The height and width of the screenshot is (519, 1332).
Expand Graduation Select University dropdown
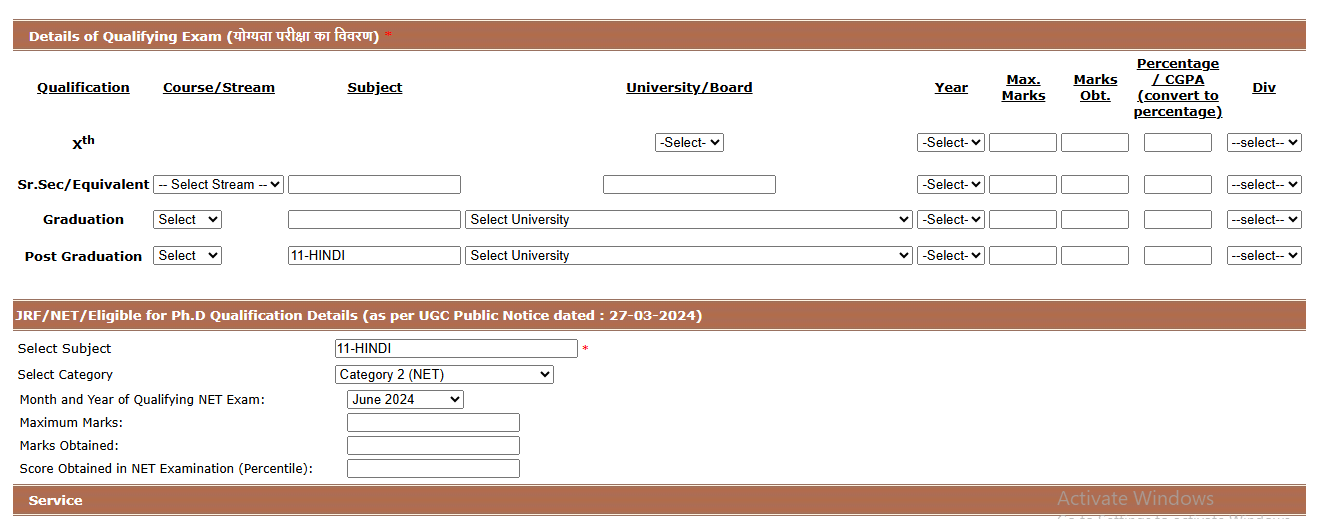[x=688, y=220]
